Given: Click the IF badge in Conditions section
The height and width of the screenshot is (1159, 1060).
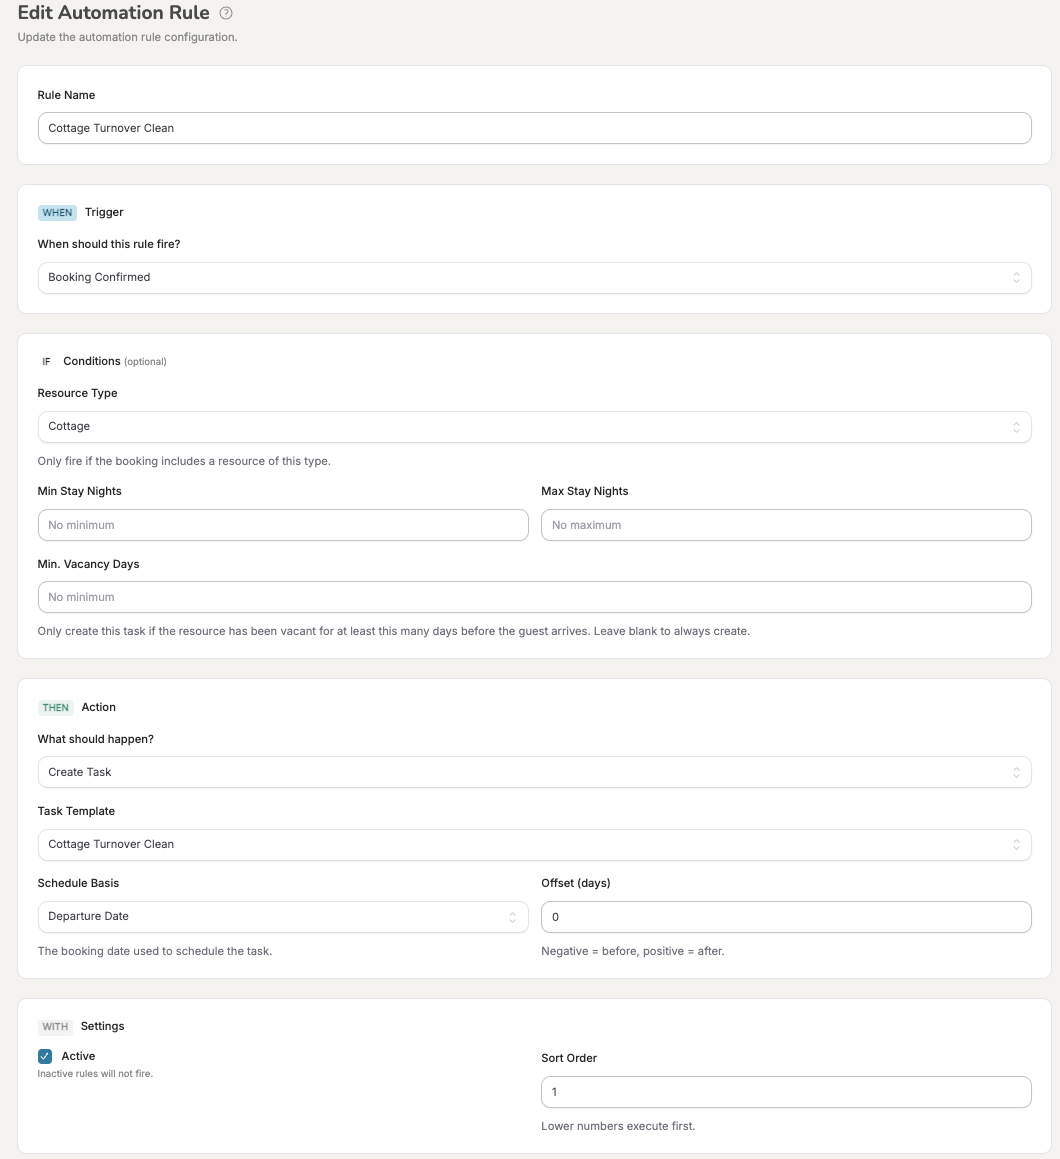Looking at the screenshot, I should coord(47,361).
